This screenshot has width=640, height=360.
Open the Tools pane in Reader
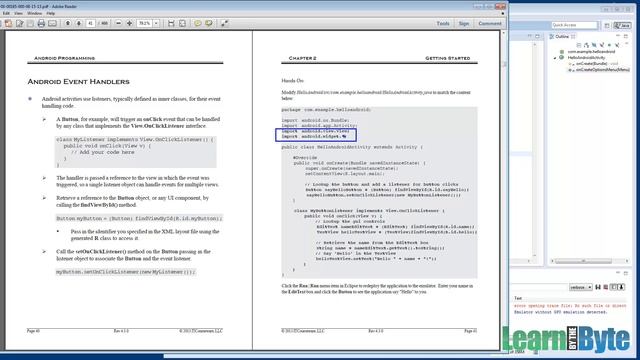[443, 24]
